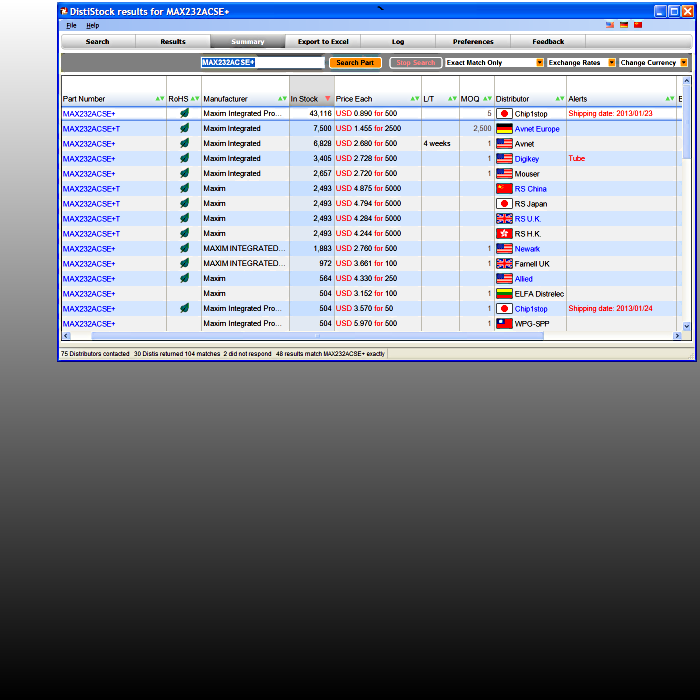
Task: Open the Digikey distributor link
Action: (x=527, y=159)
